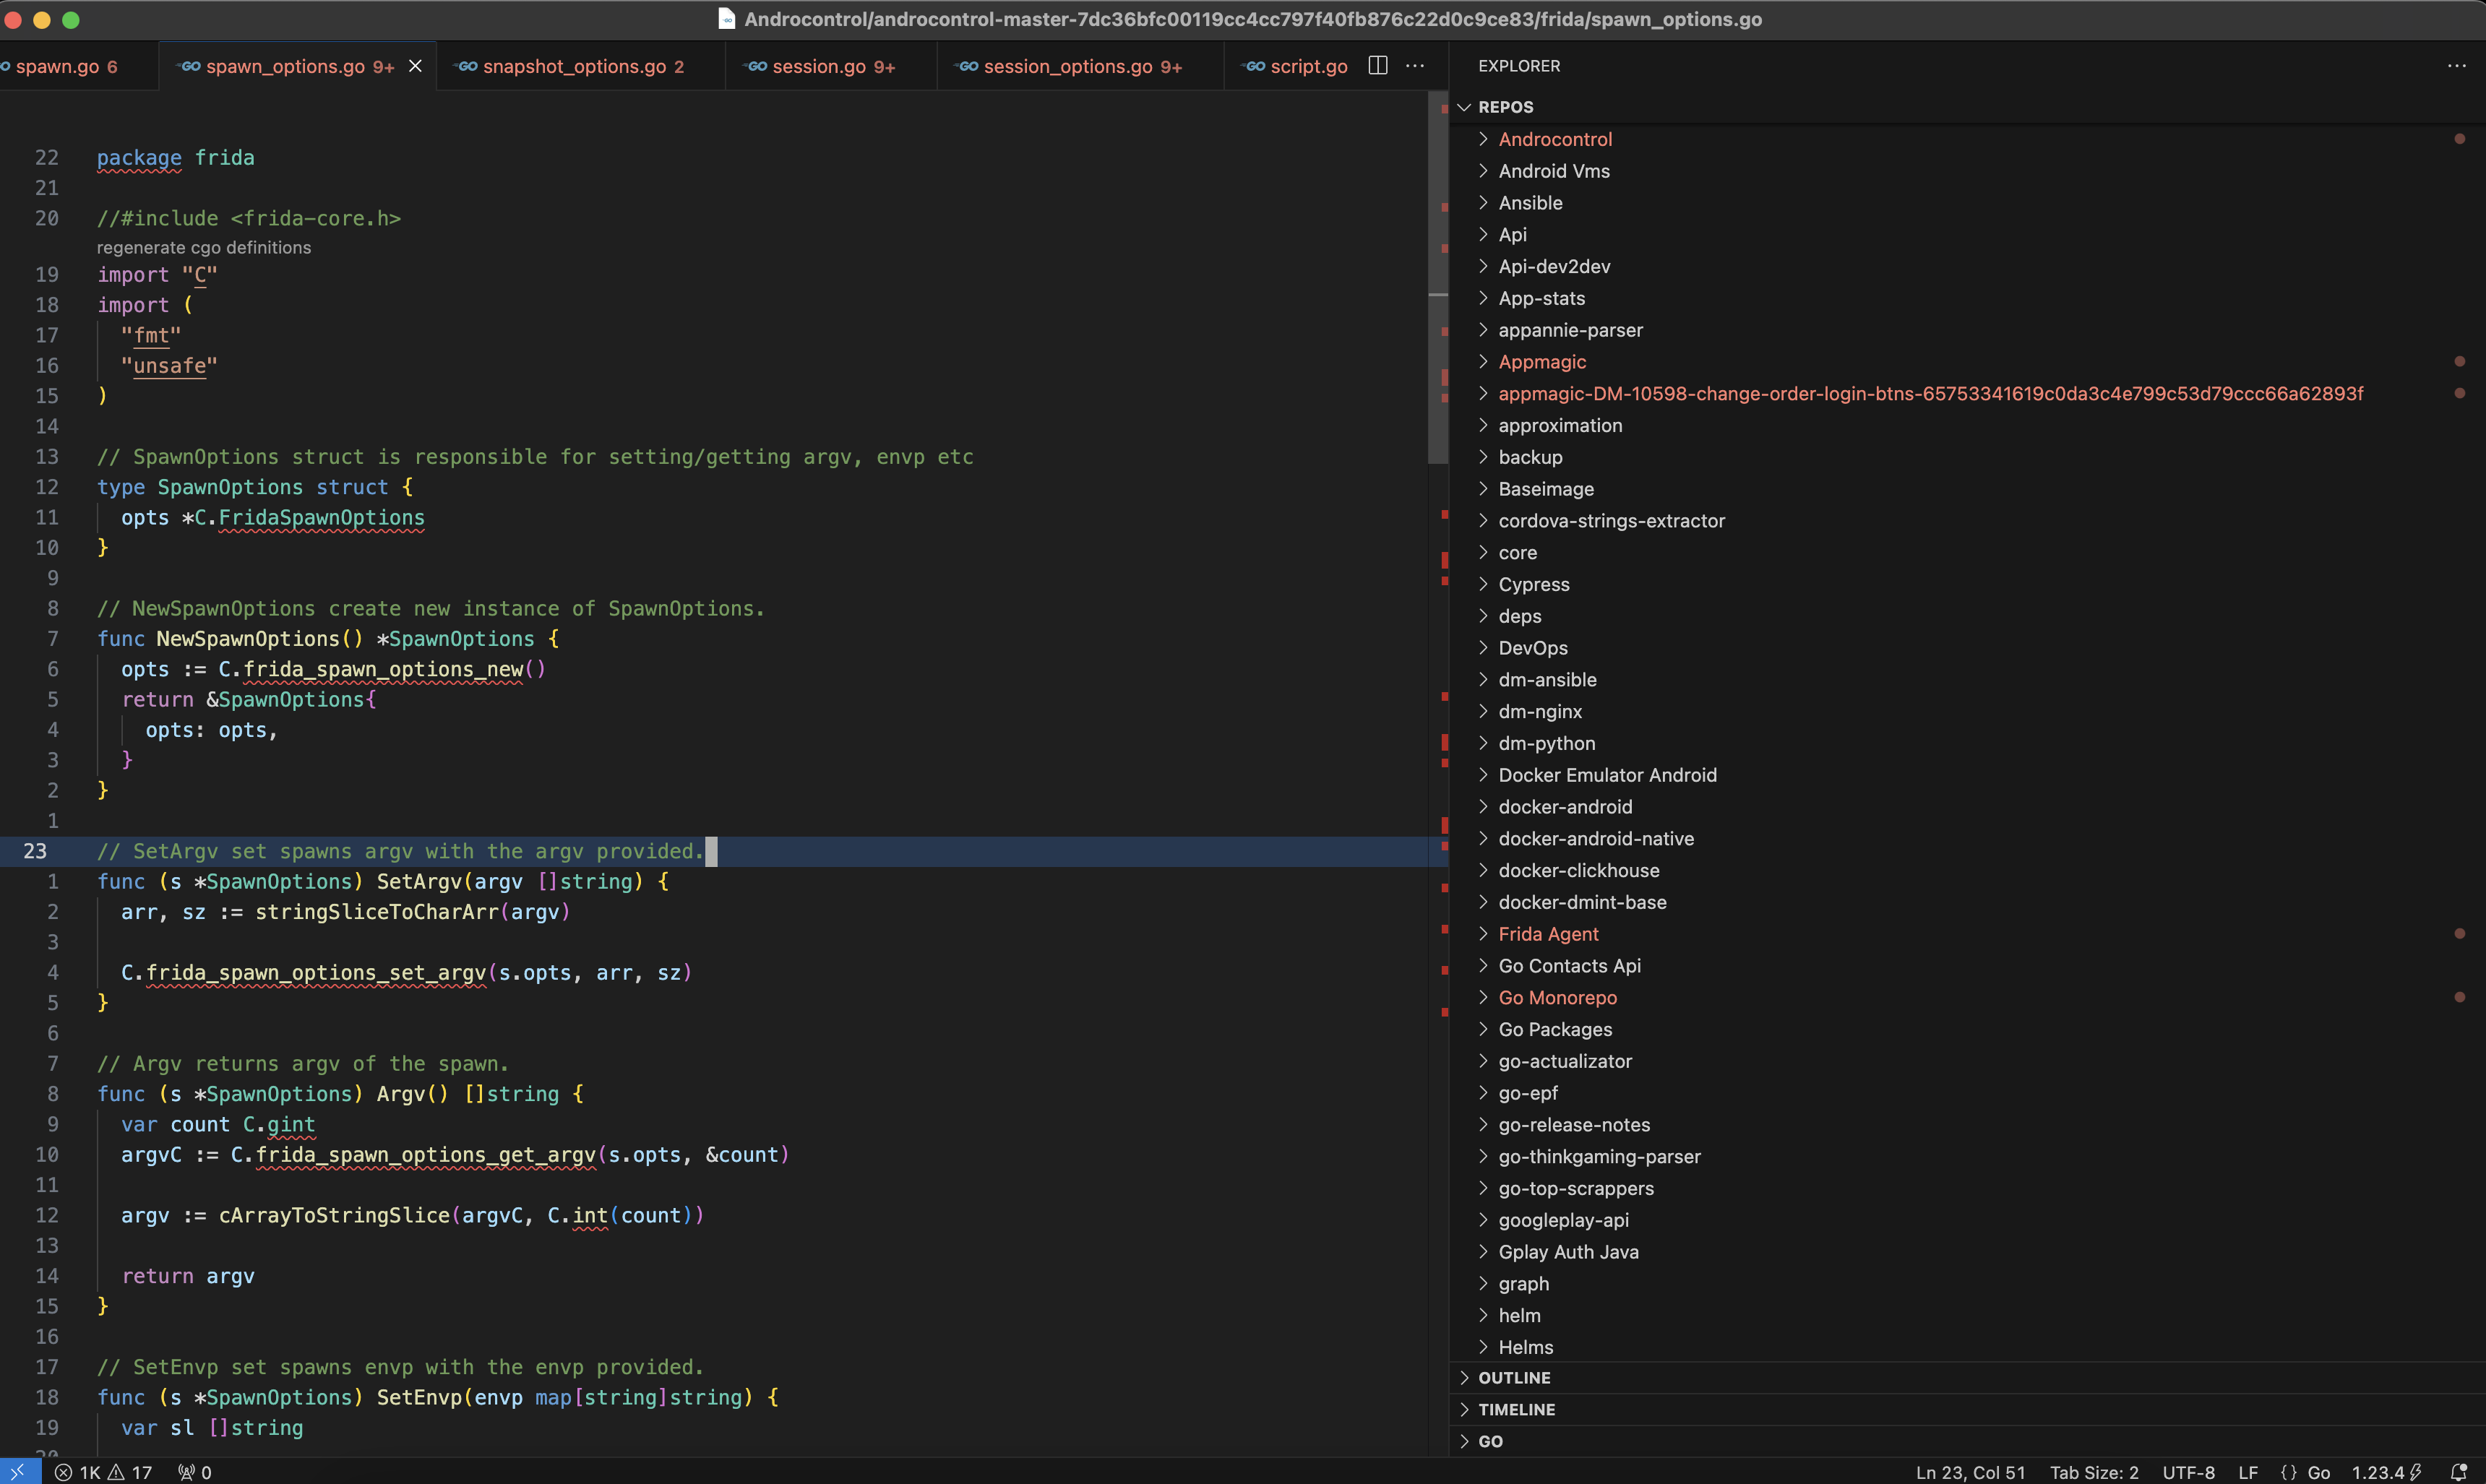
Task: Change end of line sequence LF
Action: pos(2248,1472)
